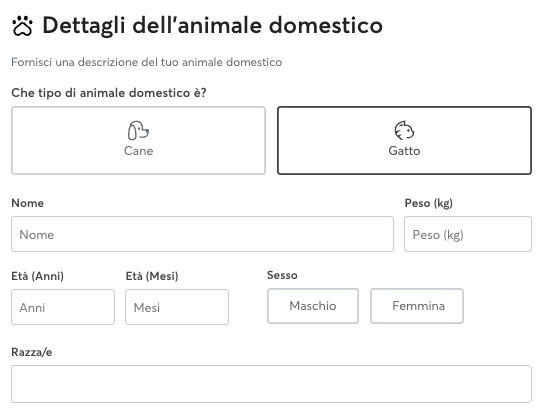This screenshot has height=413, width=551.
Task: Click the Età (Mesi) label
Action: click(152, 276)
